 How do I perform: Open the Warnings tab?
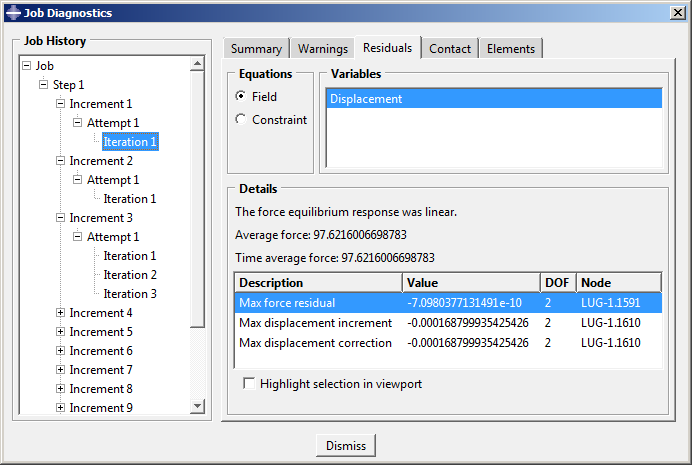click(323, 49)
